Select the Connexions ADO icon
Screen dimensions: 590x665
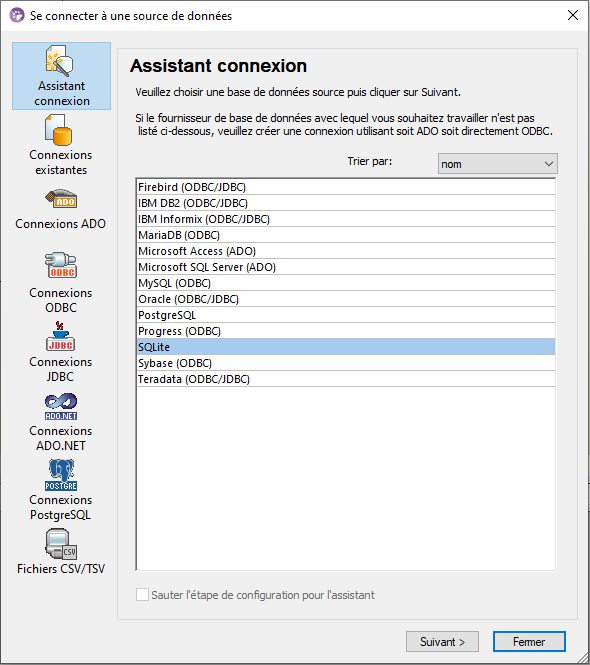click(x=62, y=199)
